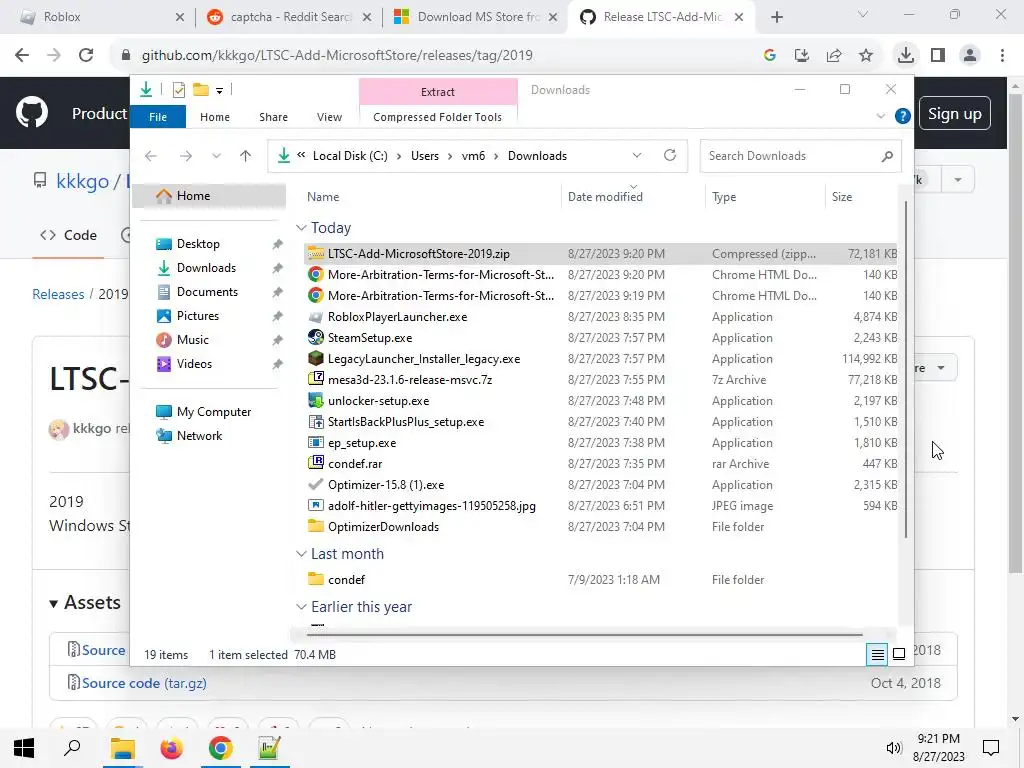Screen dimensions: 1024x768
Task: Open Pictures in the navigation pane
Action: (x=197, y=316)
